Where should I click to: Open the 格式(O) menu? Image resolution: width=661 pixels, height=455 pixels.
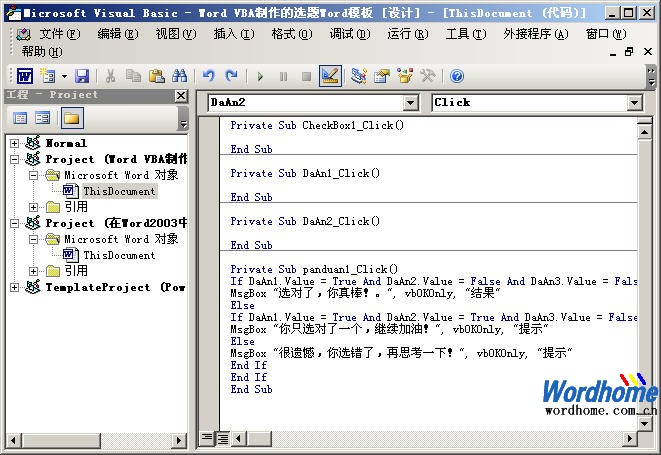coord(292,34)
